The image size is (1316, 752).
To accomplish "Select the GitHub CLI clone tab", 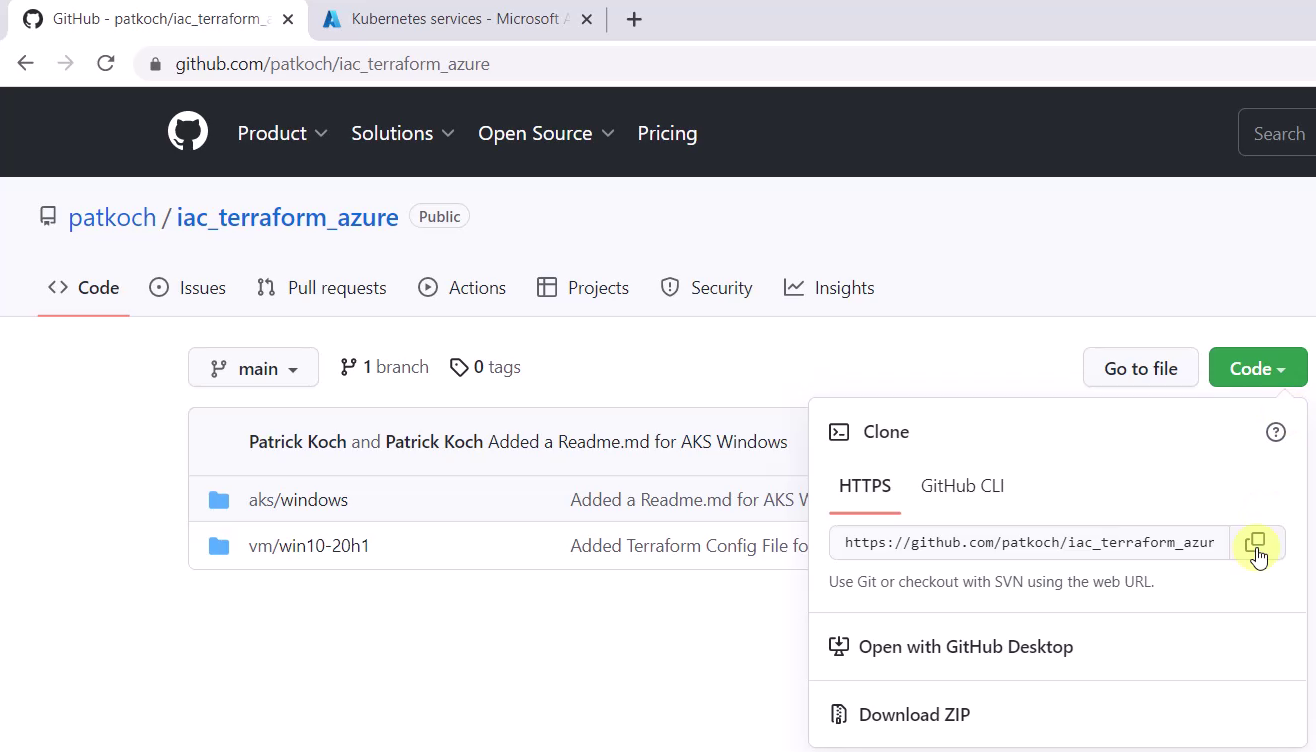I will pos(962,487).
